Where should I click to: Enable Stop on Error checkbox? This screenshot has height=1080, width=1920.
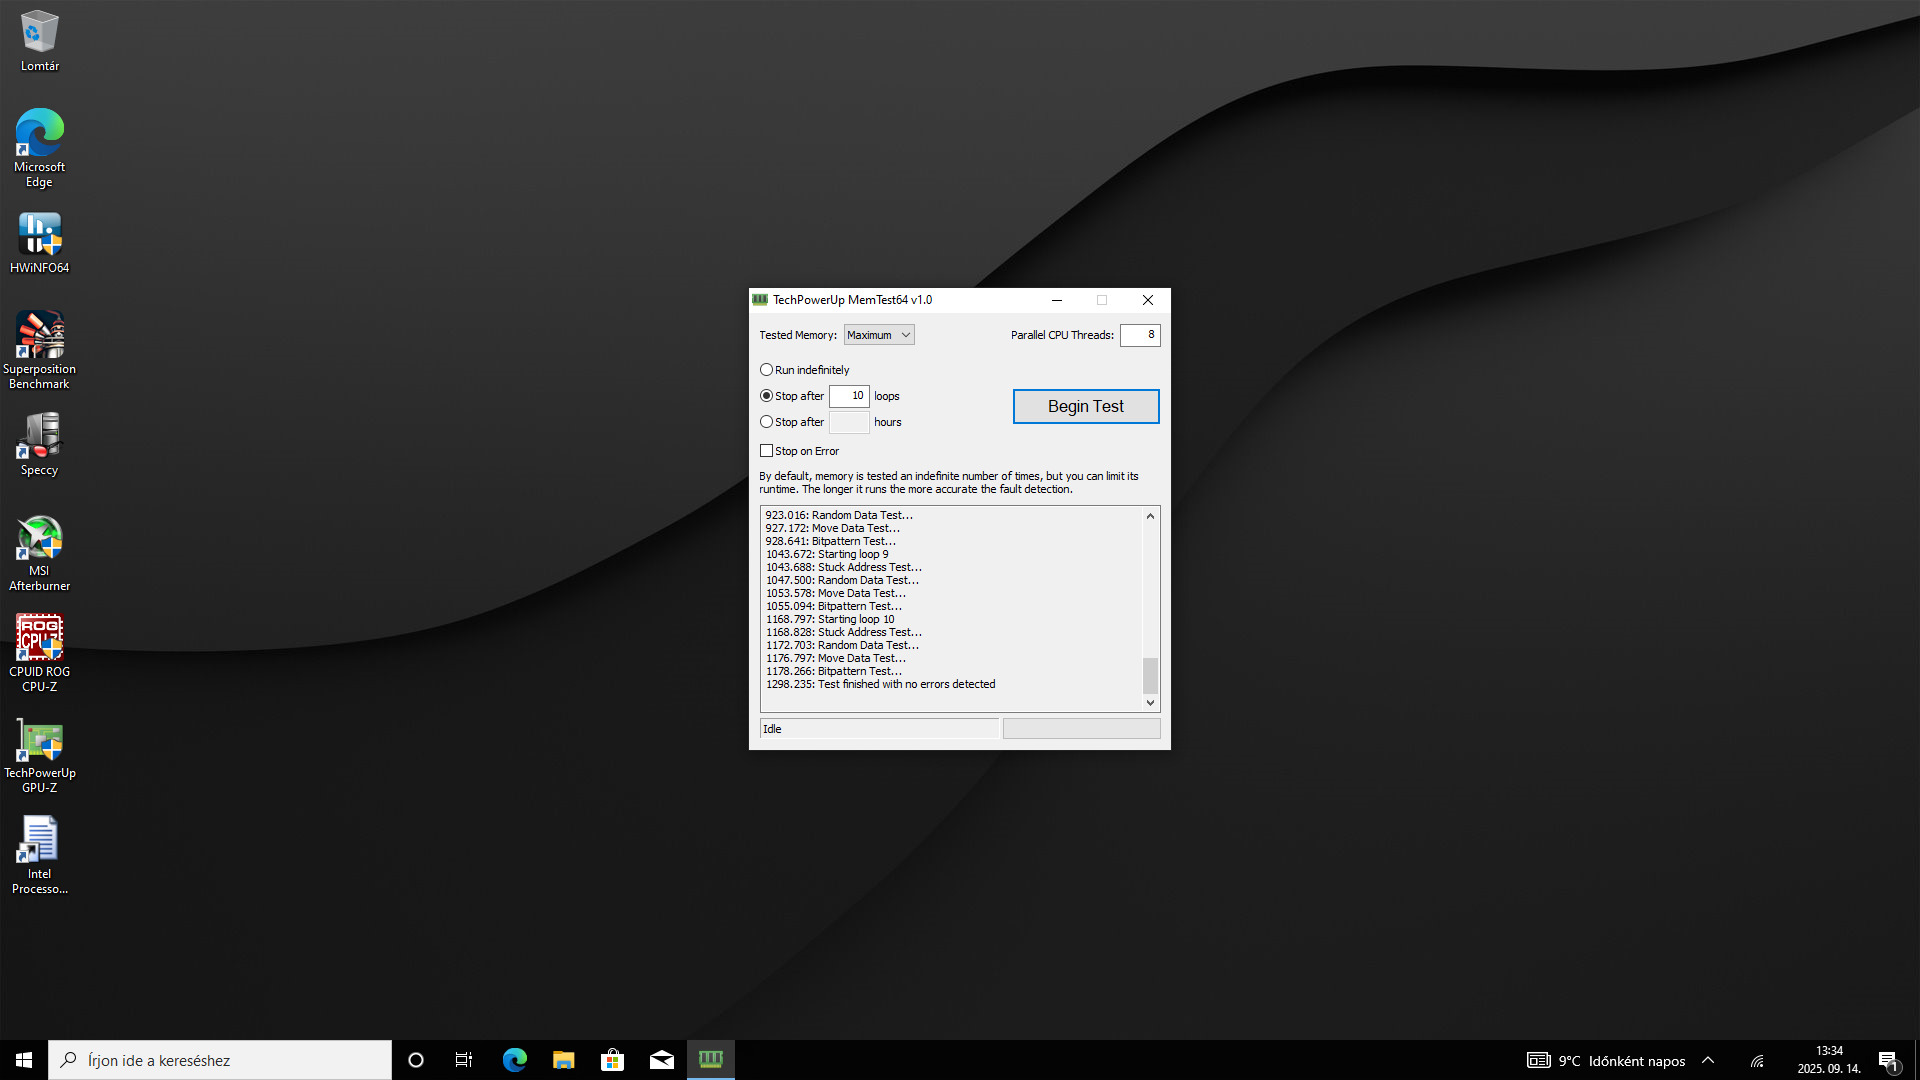coord(767,451)
